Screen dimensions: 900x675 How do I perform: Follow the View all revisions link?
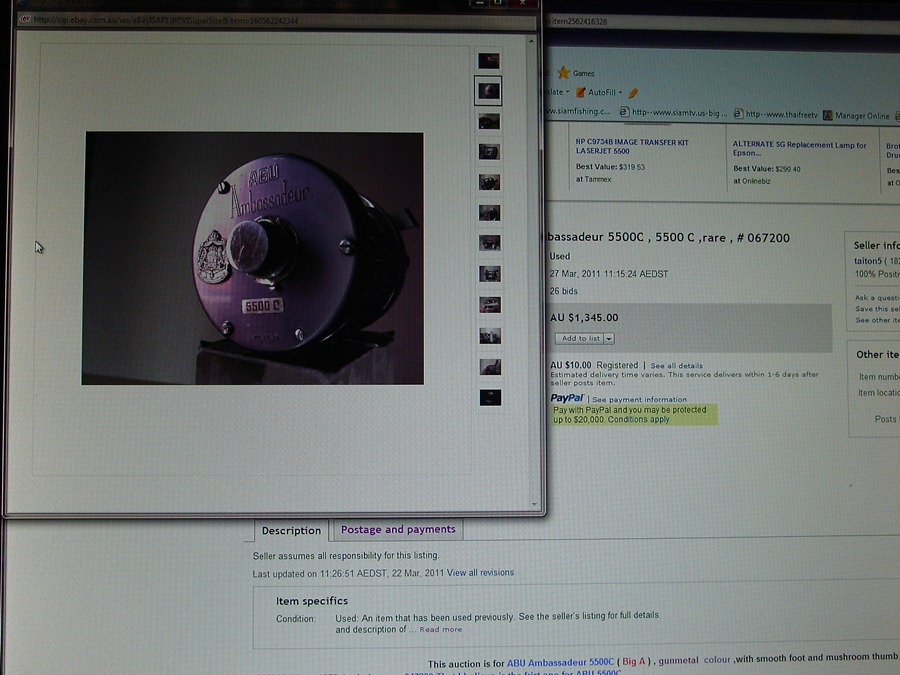click(x=480, y=572)
